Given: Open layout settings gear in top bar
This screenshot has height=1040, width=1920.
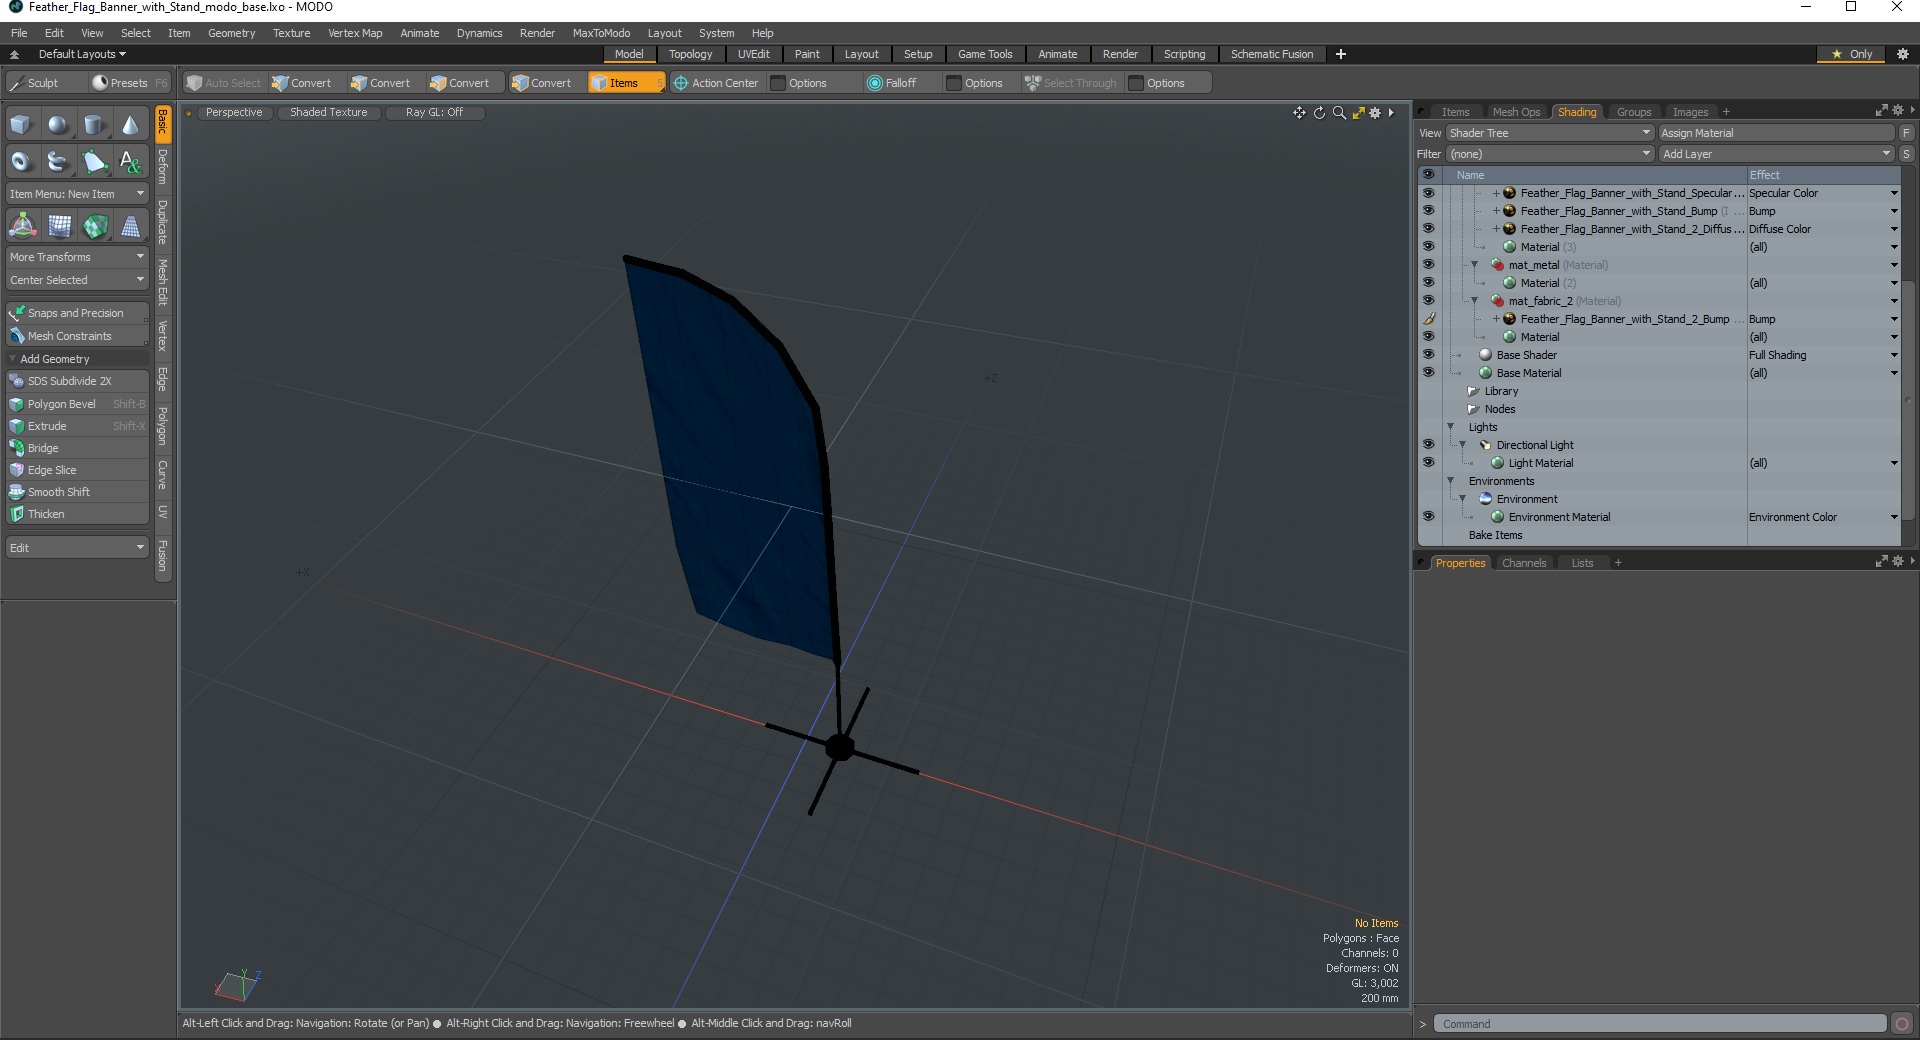Looking at the screenshot, I should click(x=1903, y=54).
